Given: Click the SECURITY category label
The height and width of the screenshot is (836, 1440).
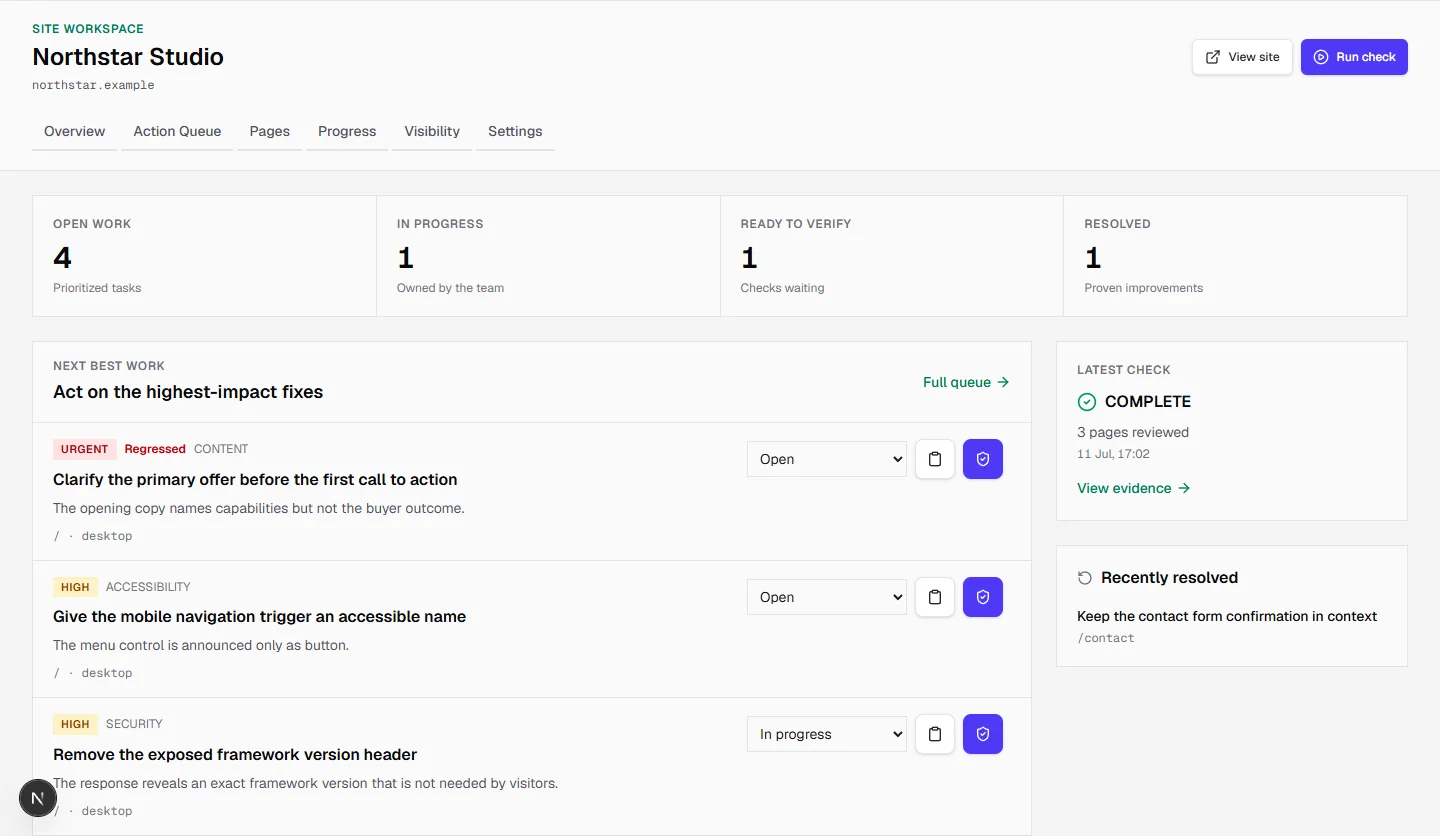Looking at the screenshot, I should pos(134,724).
